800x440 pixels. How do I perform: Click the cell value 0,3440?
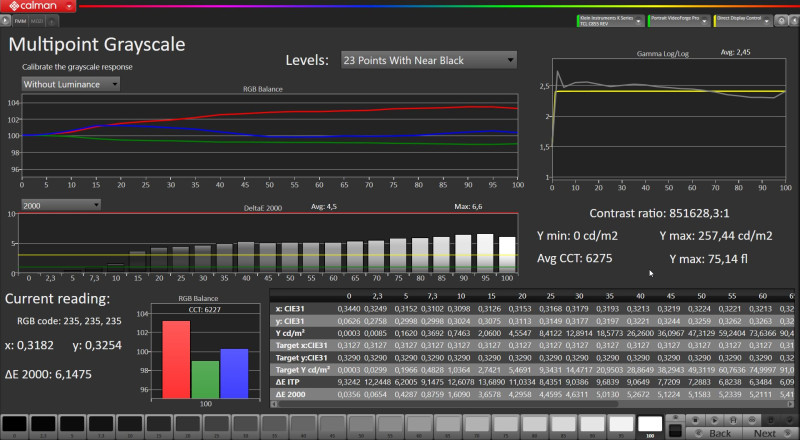coord(348,309)
